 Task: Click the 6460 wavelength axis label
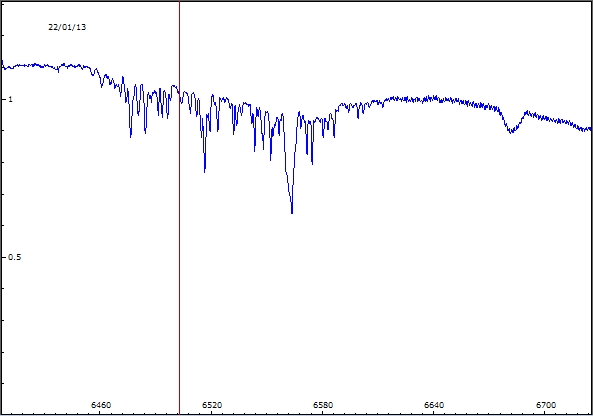click(101, 405)
